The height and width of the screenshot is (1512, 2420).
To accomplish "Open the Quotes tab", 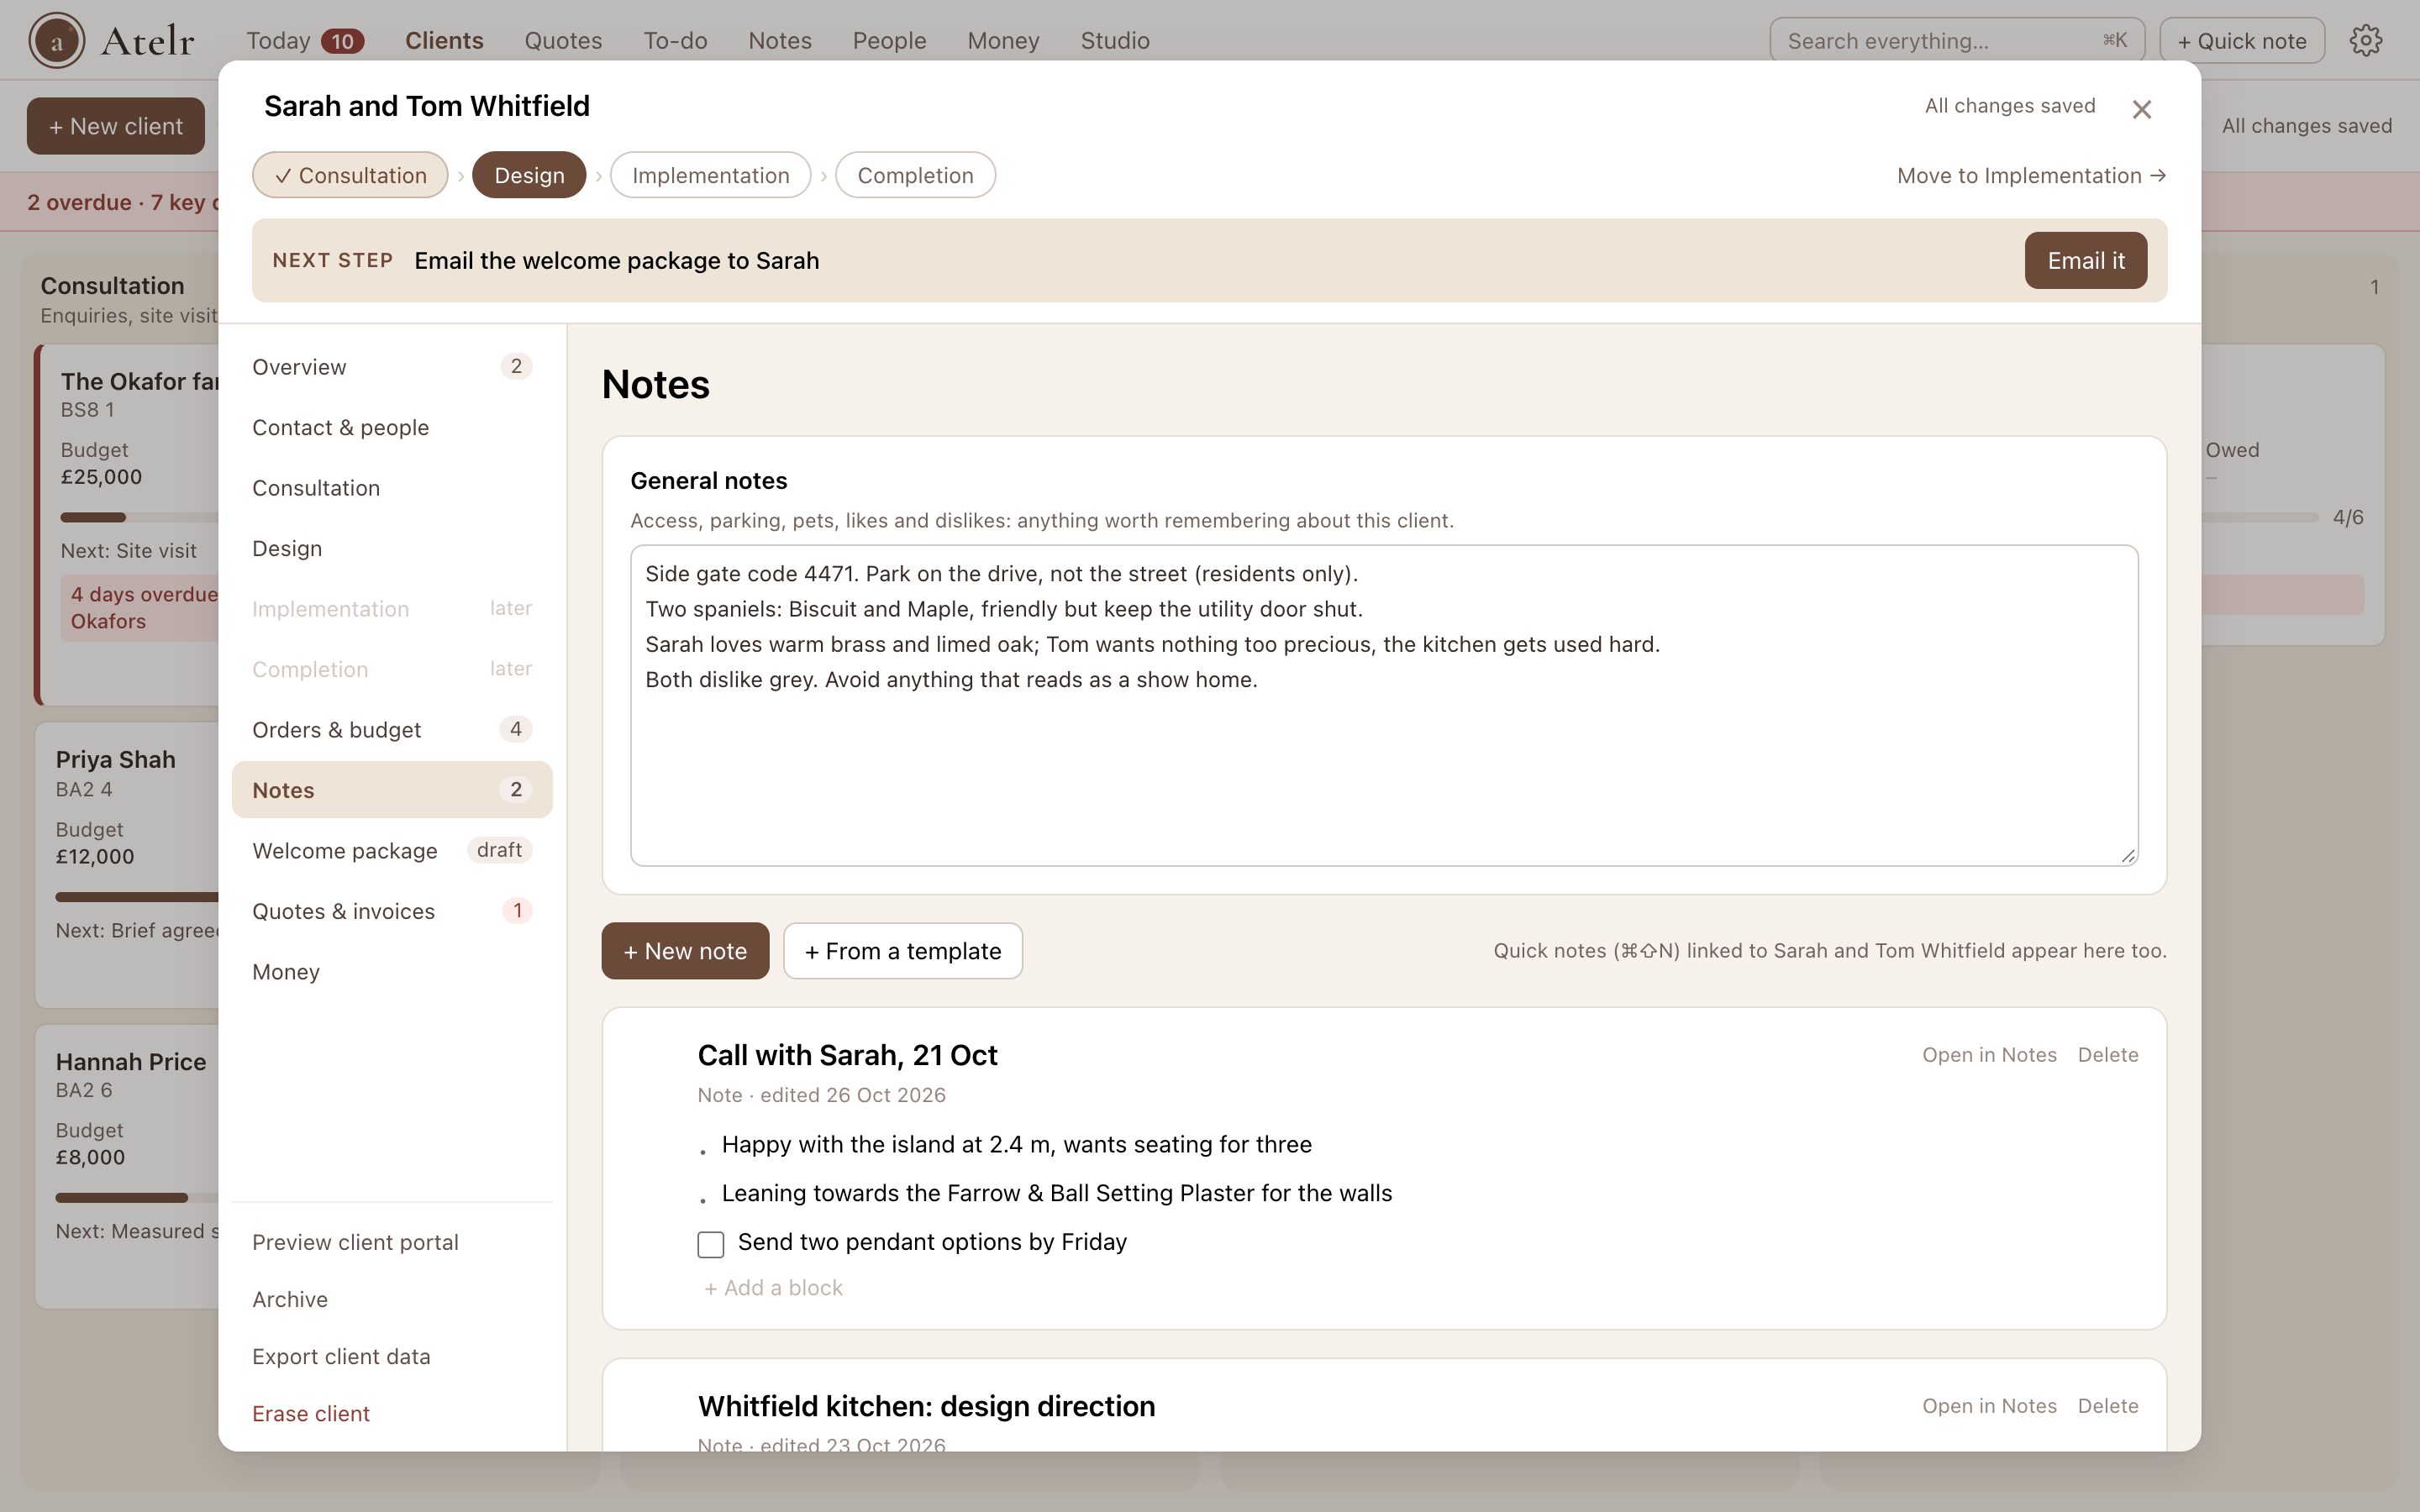I will coord(563,41).
